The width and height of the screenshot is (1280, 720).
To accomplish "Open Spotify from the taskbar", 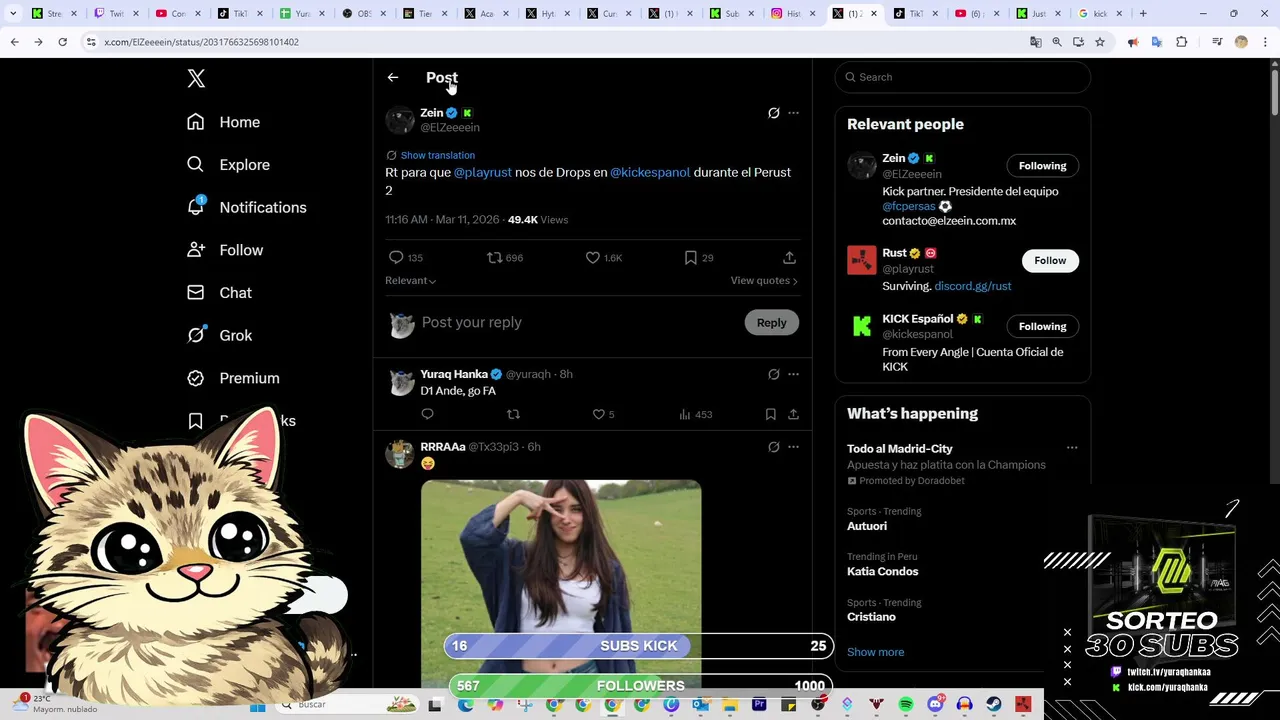I will [x=905, y=705].
